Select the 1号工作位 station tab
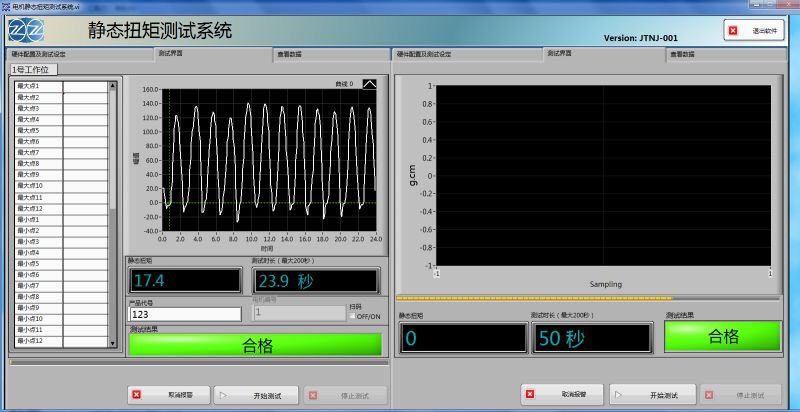This screenshot has height=412, width=800. point(34,70)
